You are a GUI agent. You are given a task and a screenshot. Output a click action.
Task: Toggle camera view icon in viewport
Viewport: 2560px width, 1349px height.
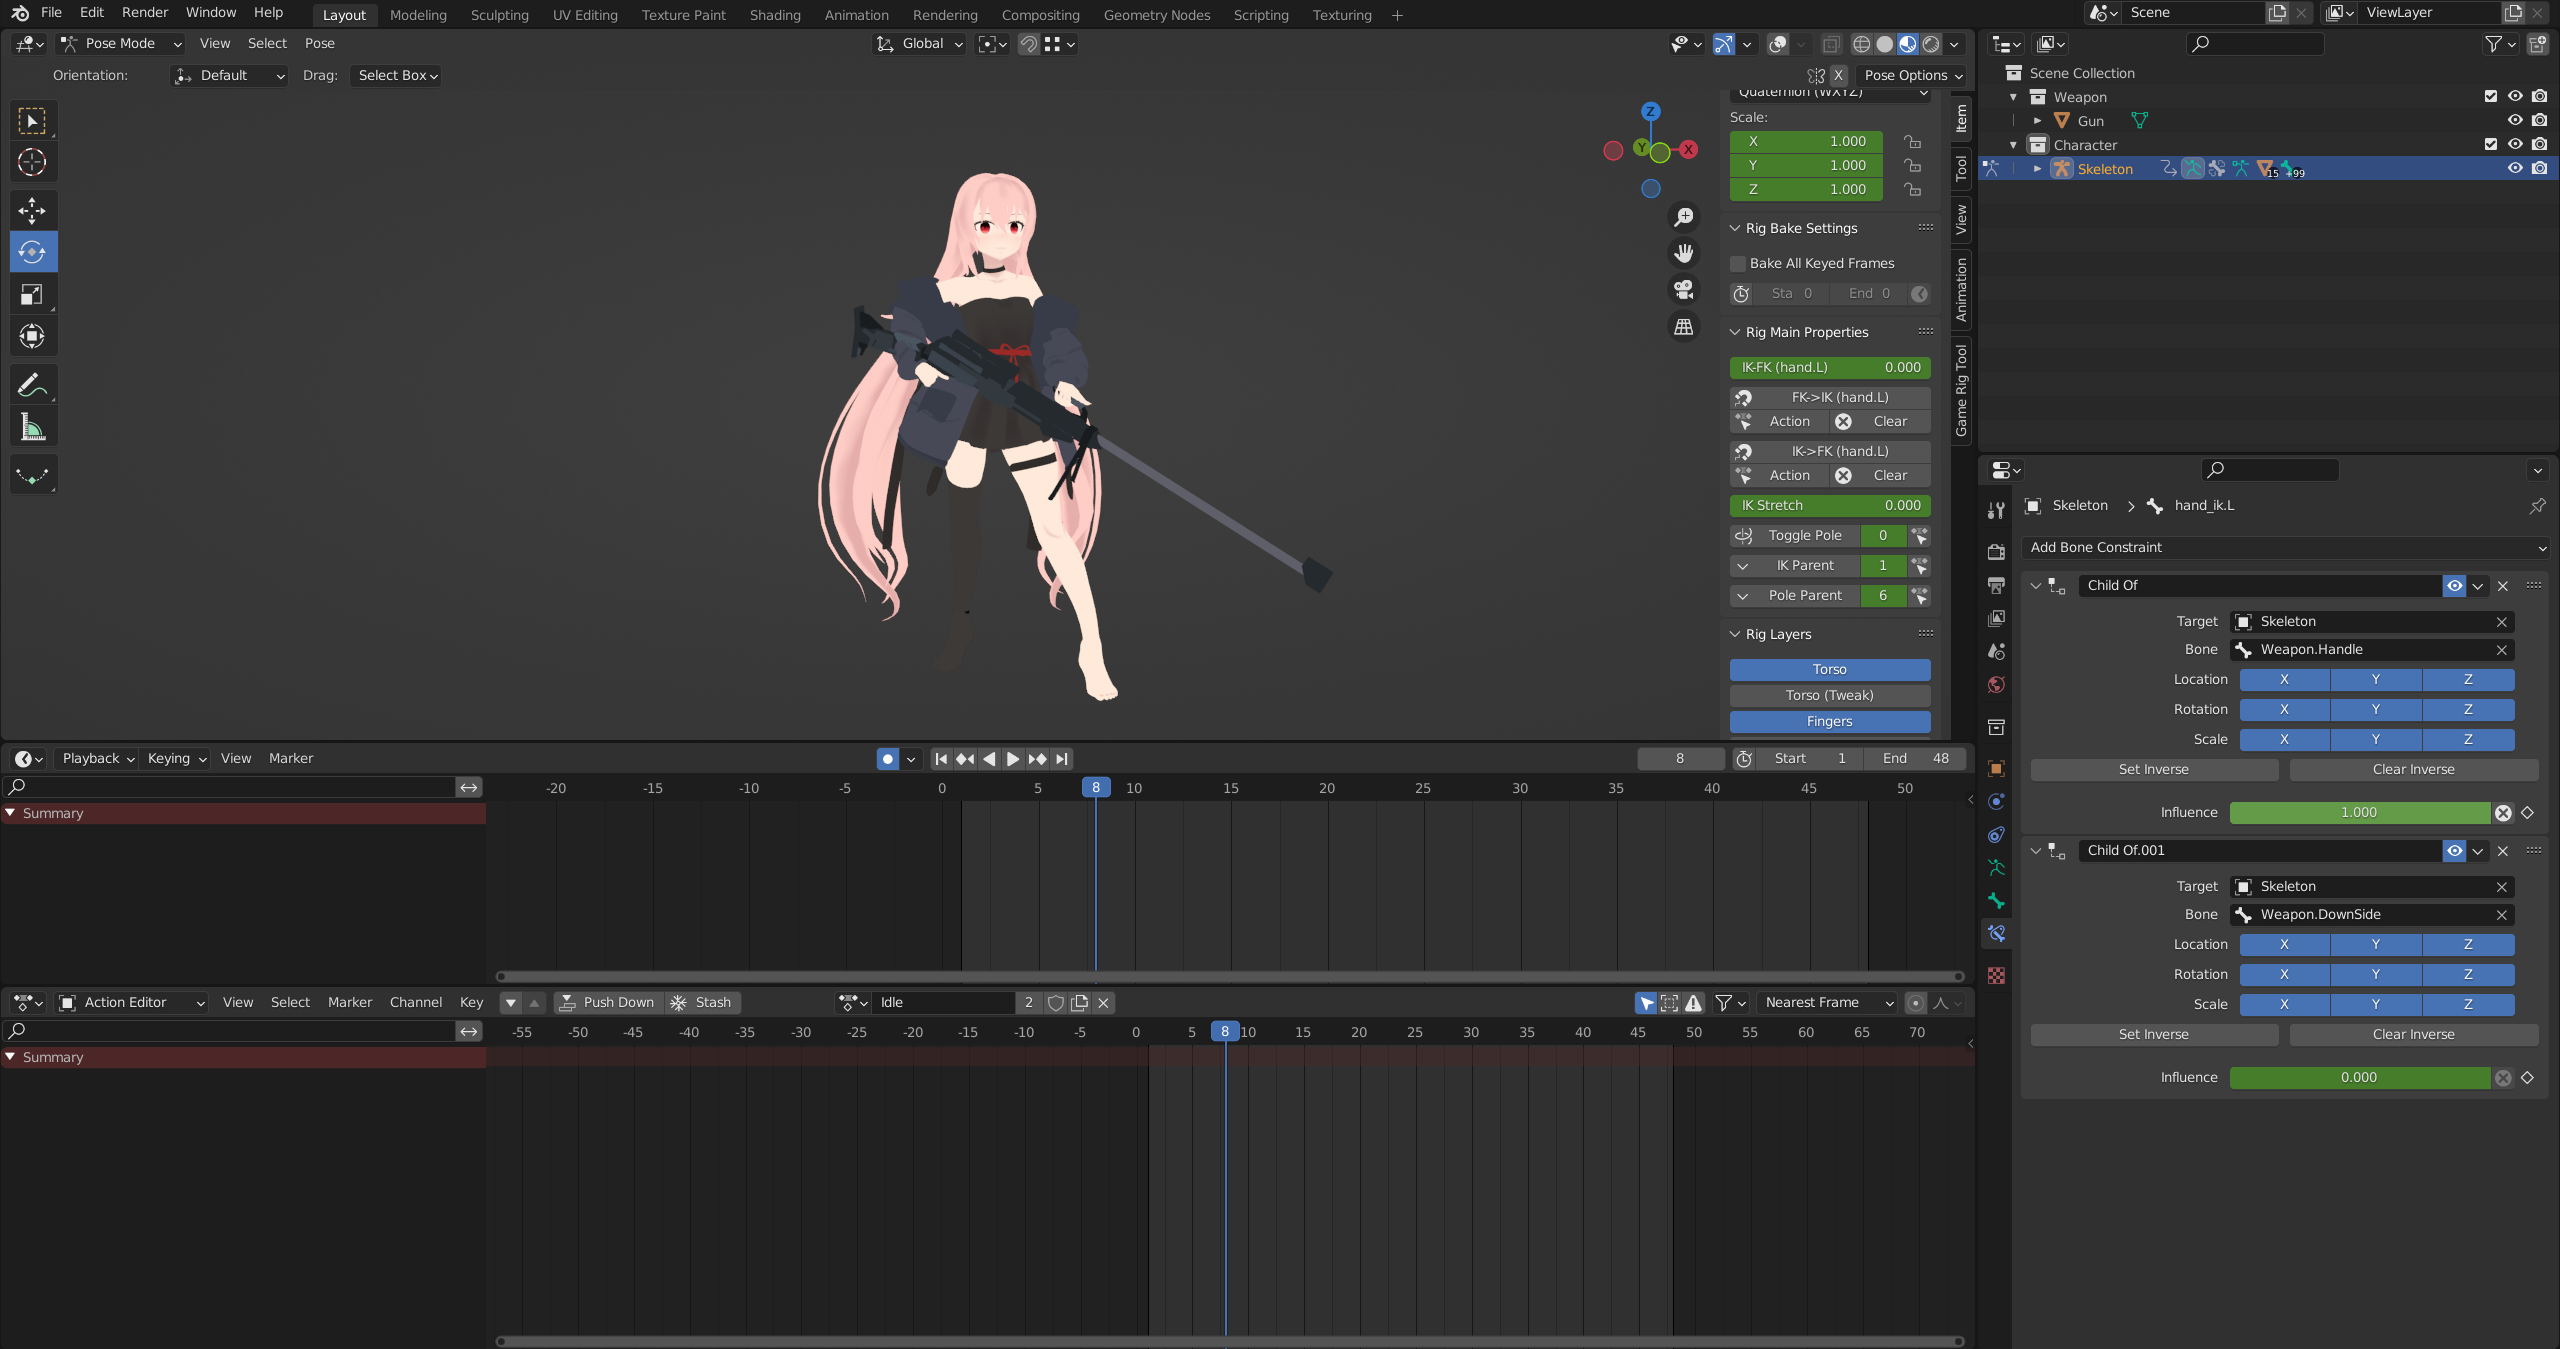pyautogui.click(x=1684, y=290)
